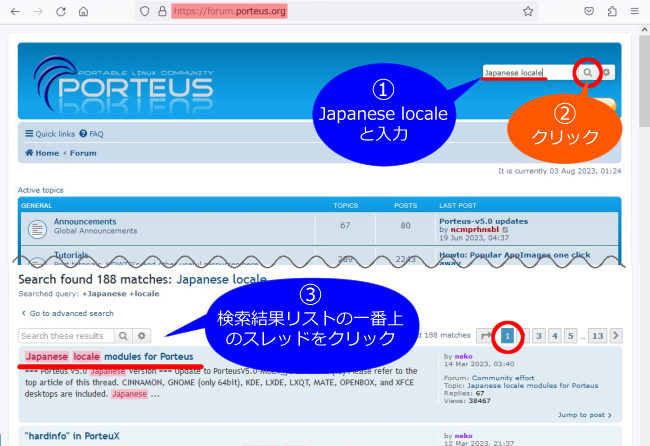
Task: Click the Home house icon in breadcrumbs
Action: click(x=29, y=153)
